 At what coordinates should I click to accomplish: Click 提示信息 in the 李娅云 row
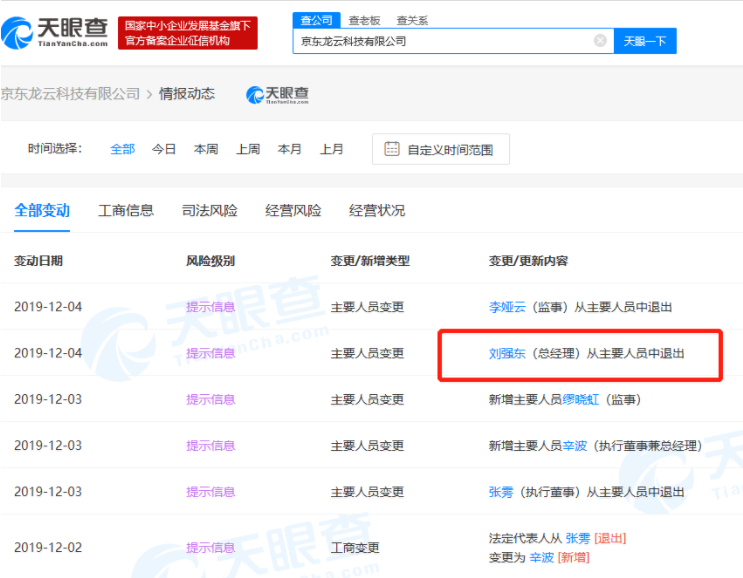click(x=210, y=307)
